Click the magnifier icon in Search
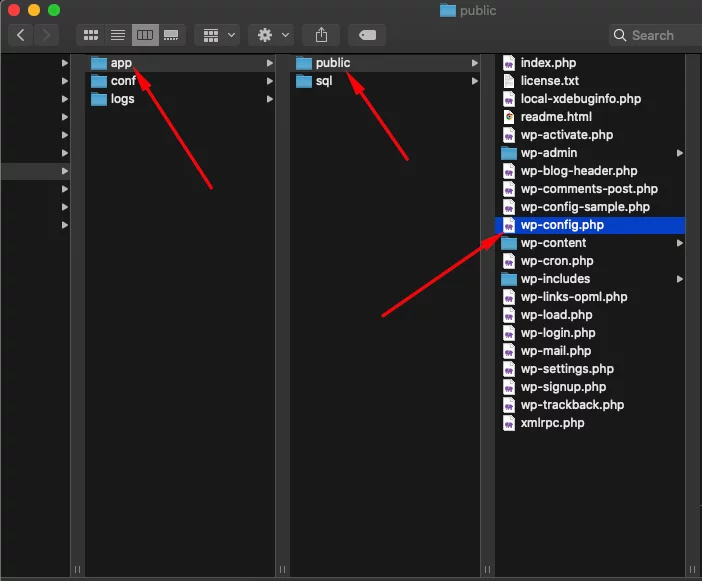Viewport: 702px width, 581px height. tap(620, 35)
